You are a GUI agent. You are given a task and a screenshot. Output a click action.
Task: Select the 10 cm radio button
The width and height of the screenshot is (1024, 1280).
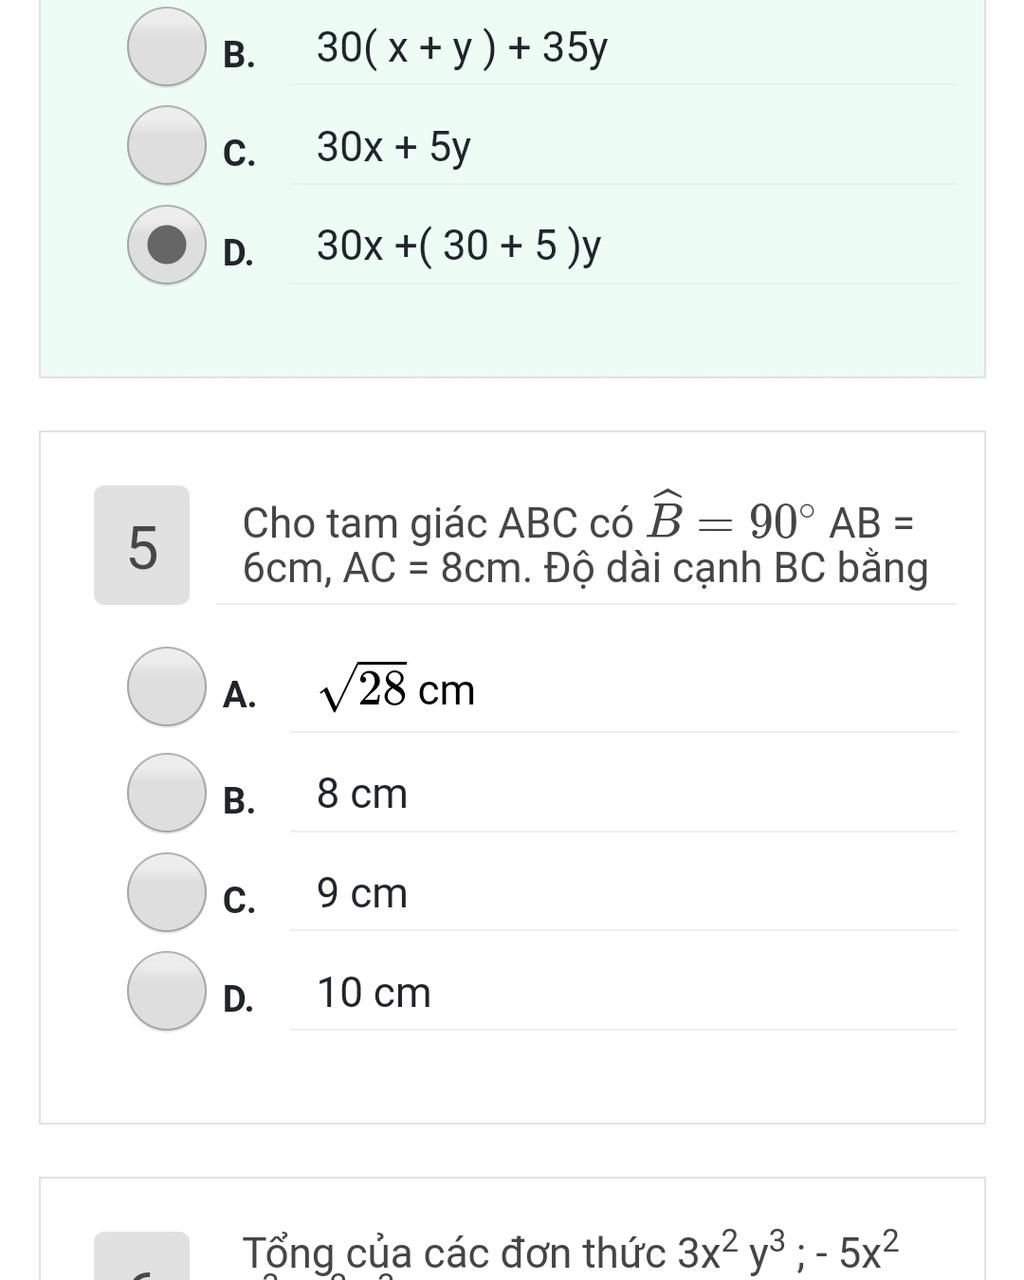click(x=167, y=991)
